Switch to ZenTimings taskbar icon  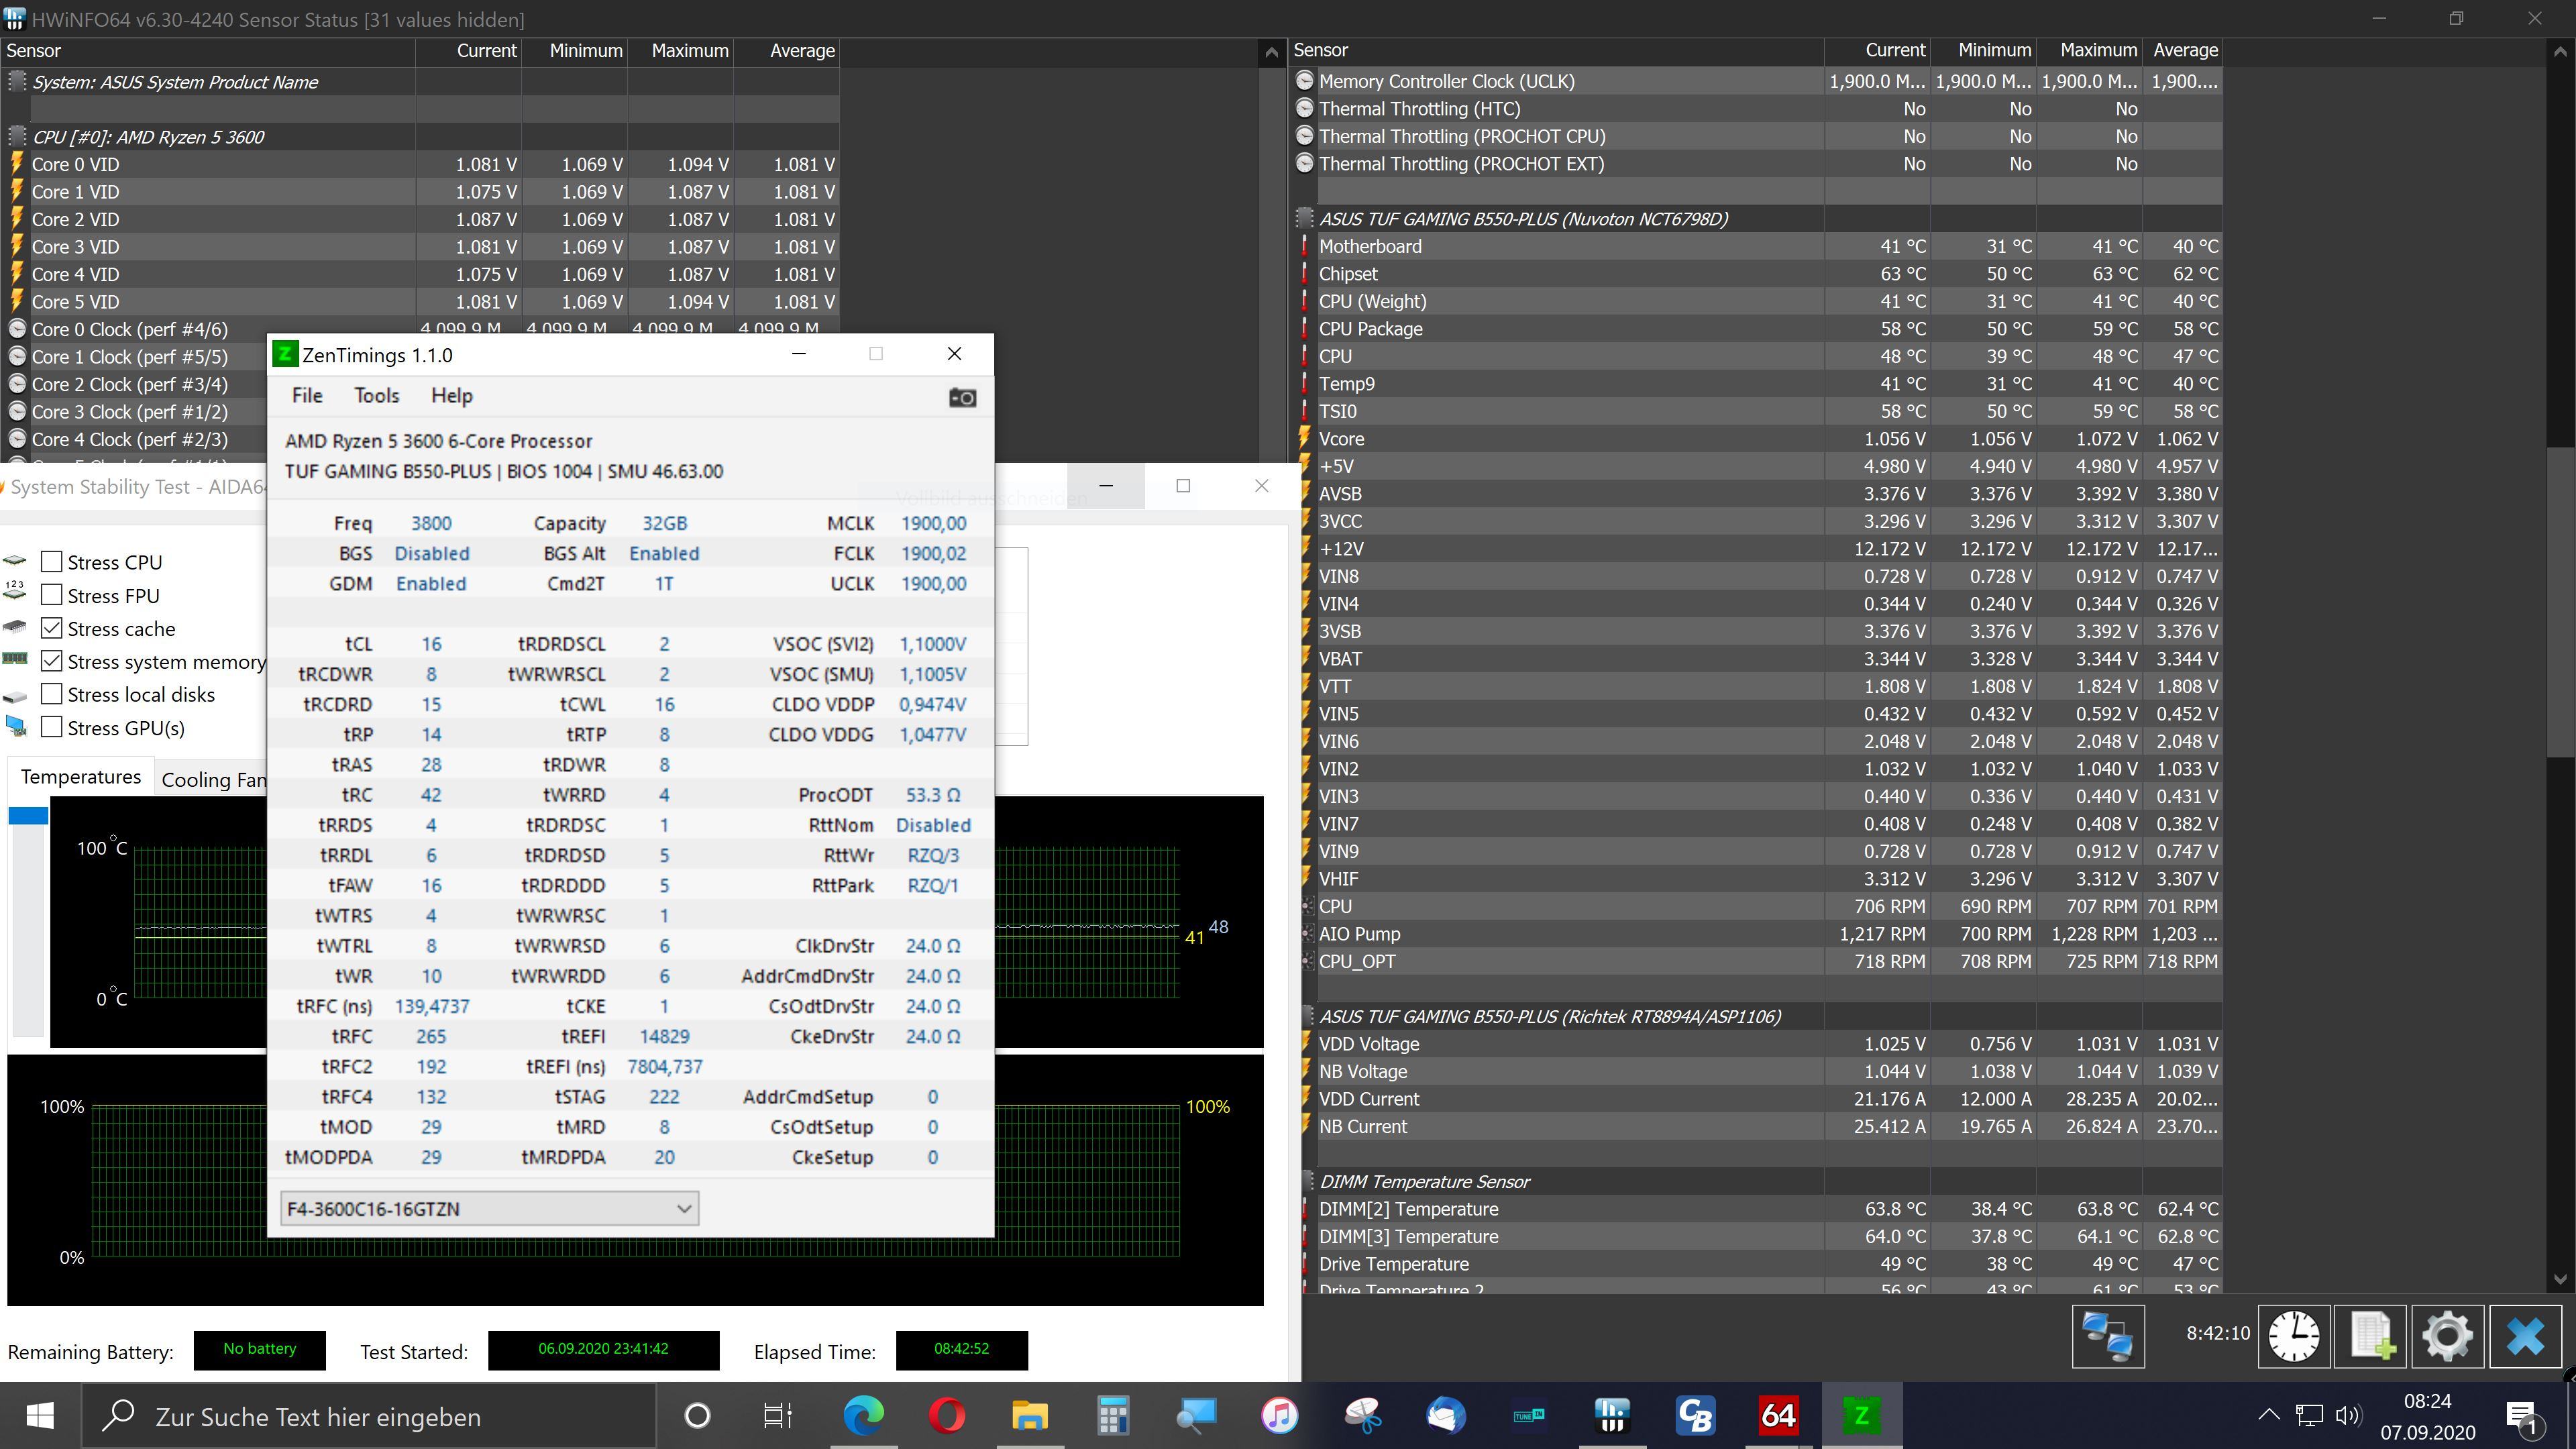coord(1861,1415)
